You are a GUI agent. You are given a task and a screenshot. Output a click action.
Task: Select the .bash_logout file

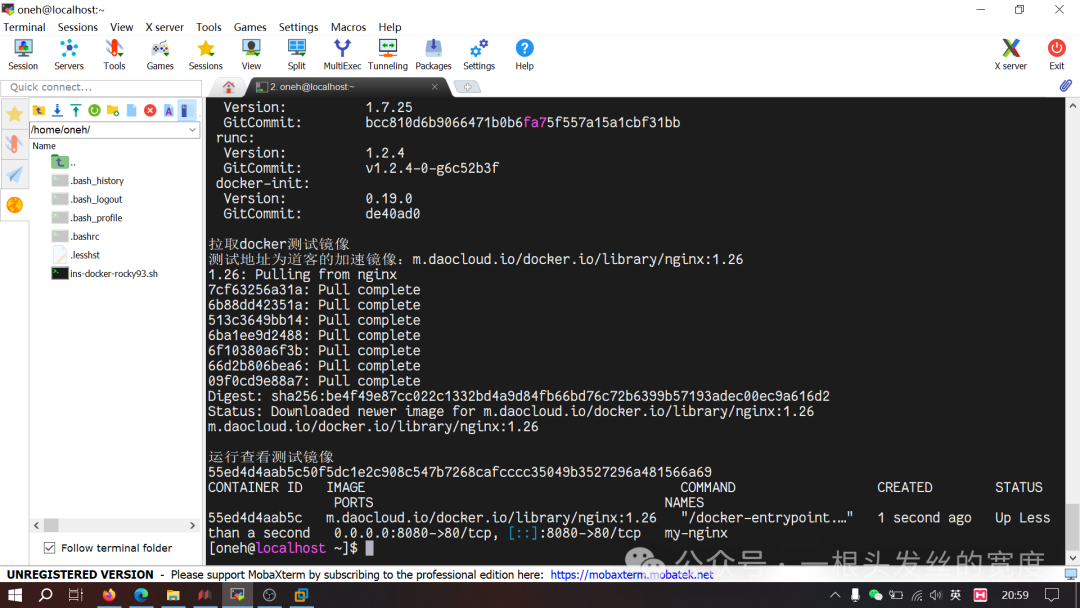tap(87, 199)
